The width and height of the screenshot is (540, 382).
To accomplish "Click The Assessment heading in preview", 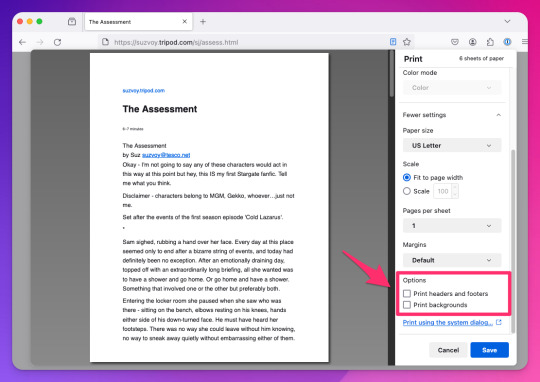I will pyautogui.click(x=160, y=109).
